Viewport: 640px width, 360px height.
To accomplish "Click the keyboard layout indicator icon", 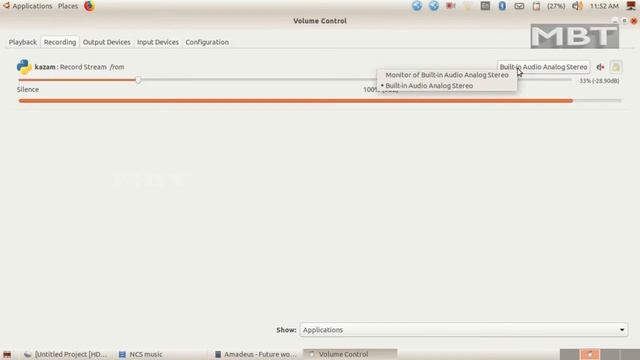I will (485, 6).
